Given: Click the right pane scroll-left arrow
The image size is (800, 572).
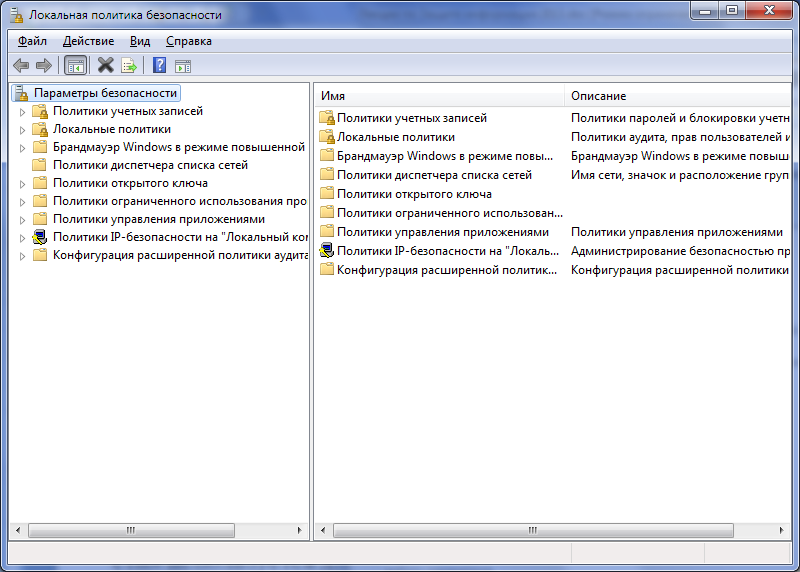Looking at the screenshot, I should 323,530.
